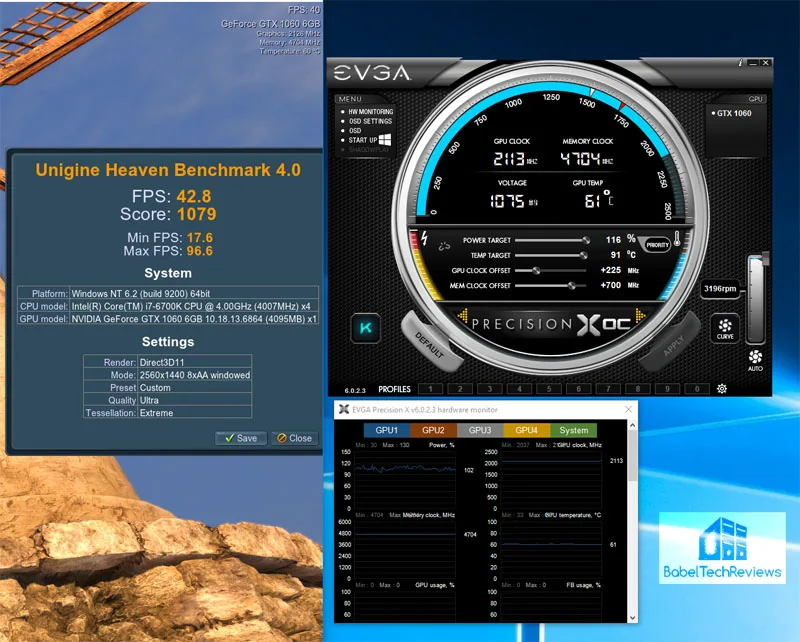Click the version number 6.0.2.3
Viewport: 800px width, 642px height.
pos(355,390)
